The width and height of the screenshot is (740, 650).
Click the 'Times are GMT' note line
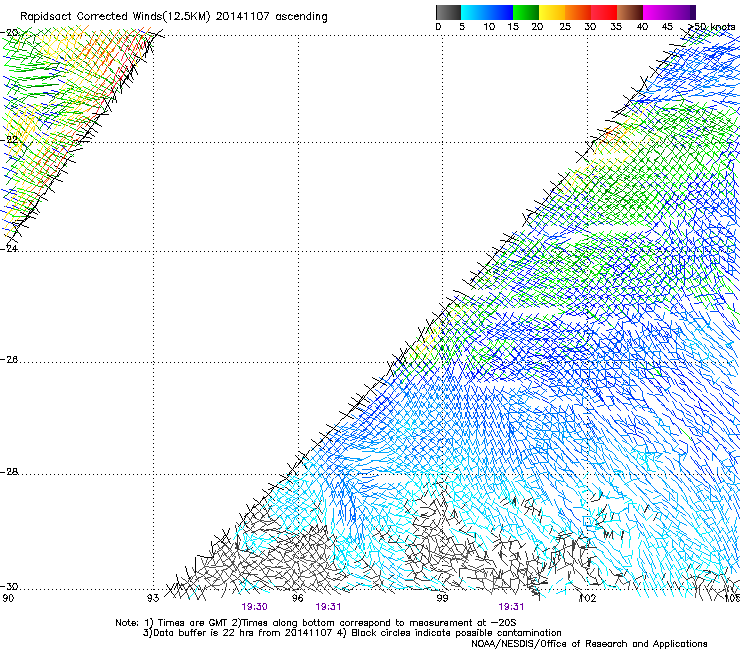pos(316,623)
